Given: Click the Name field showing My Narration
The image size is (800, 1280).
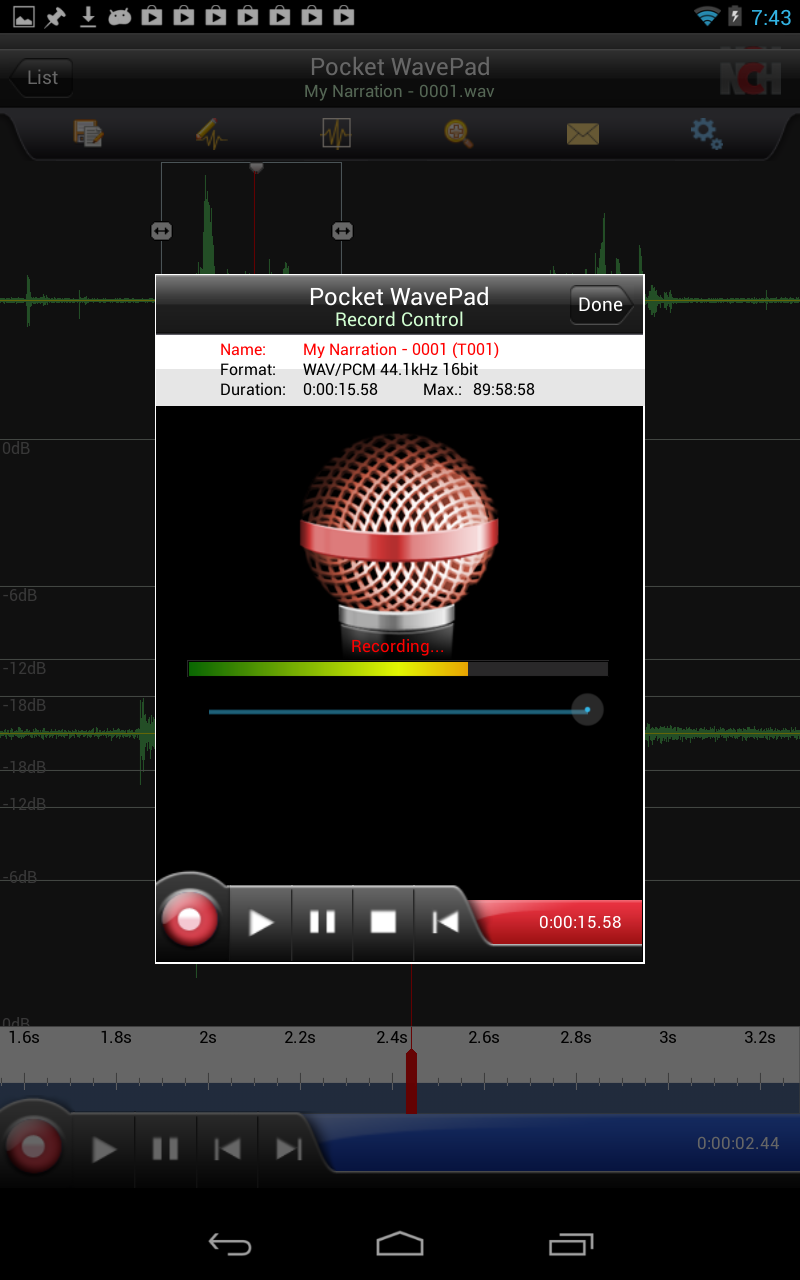Looking at the screenshot, I should point(400,350).
